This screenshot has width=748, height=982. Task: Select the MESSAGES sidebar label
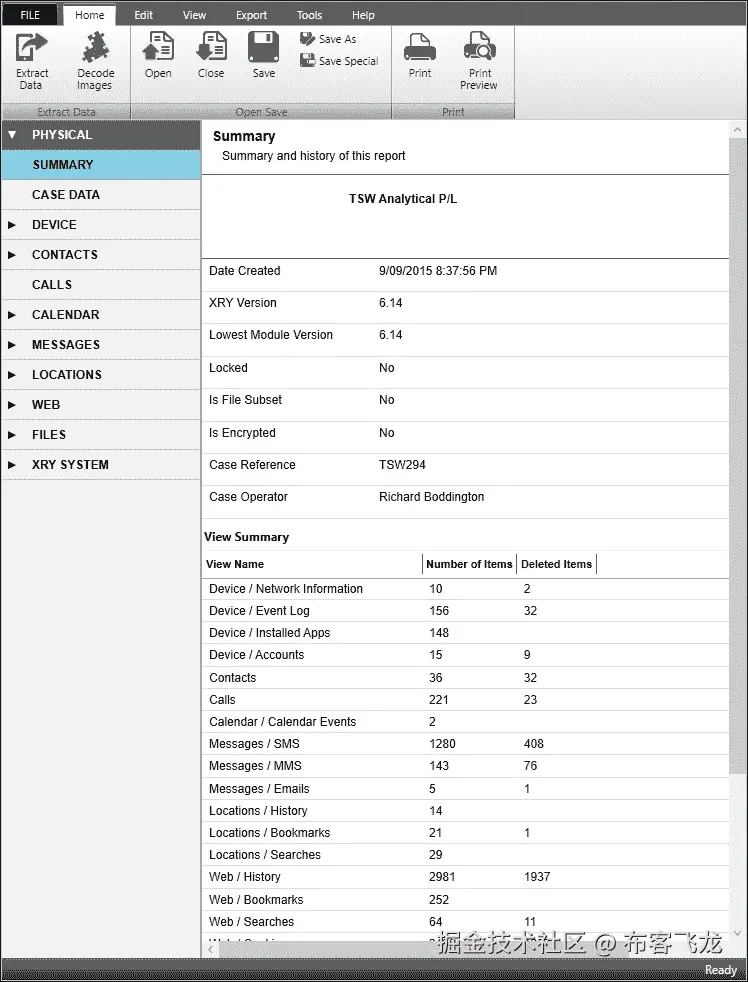(x=66, y=345)
